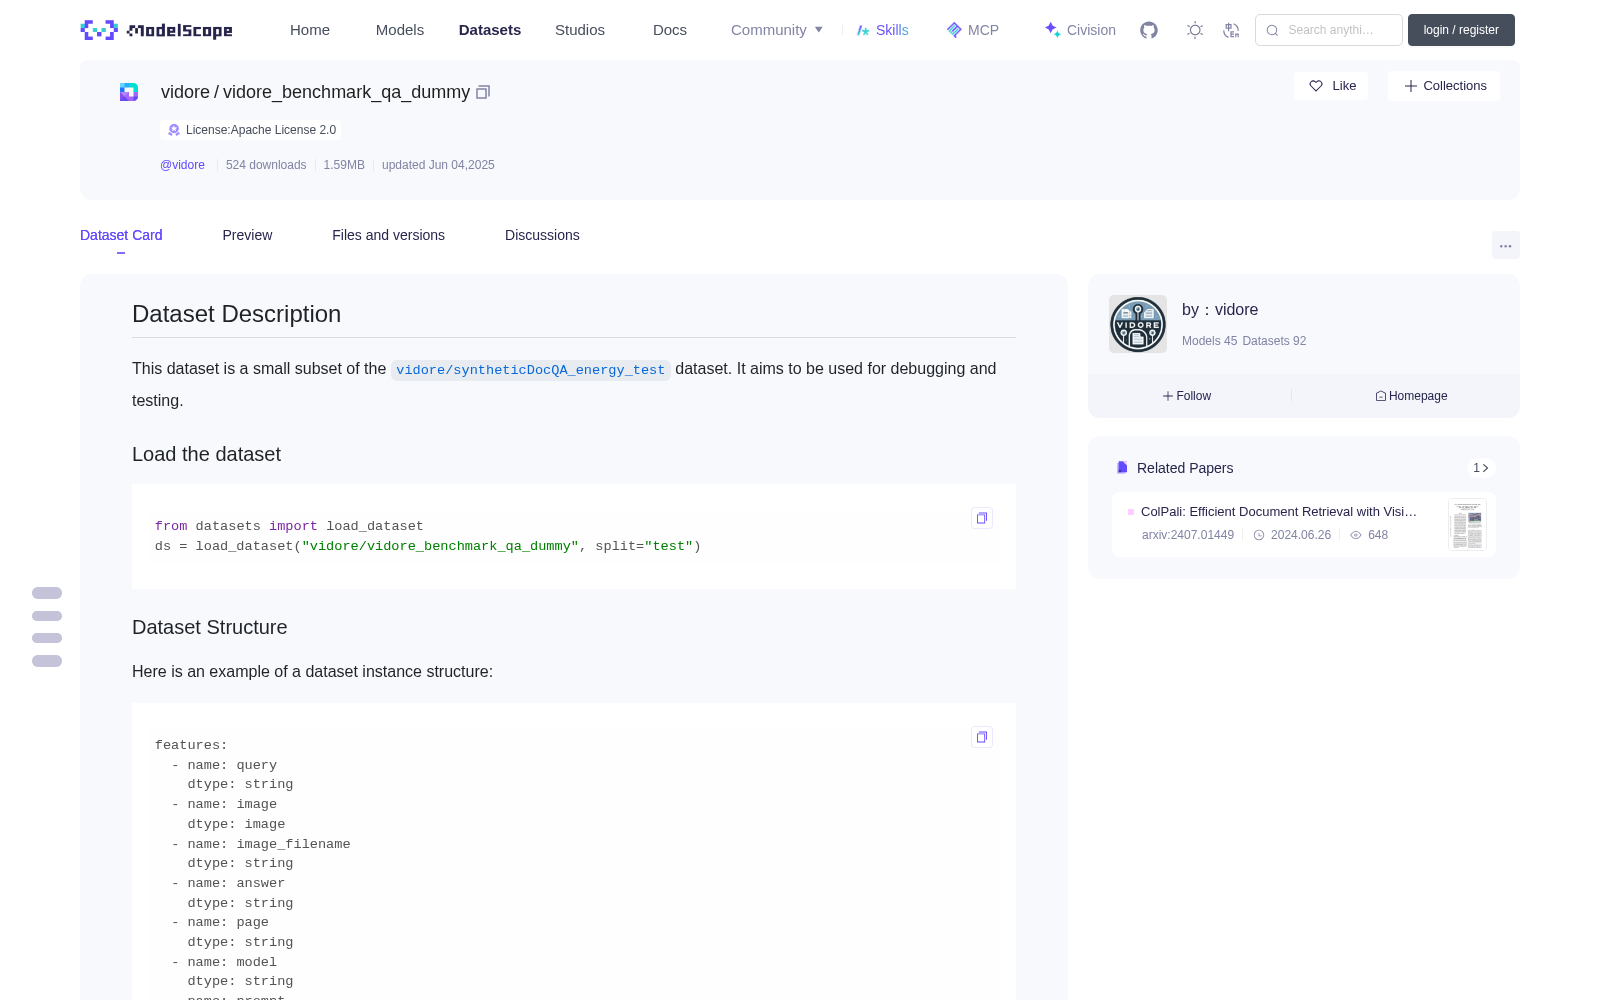
Task: Copy the load_dataset code snippet
Action: tap(982, 518)
